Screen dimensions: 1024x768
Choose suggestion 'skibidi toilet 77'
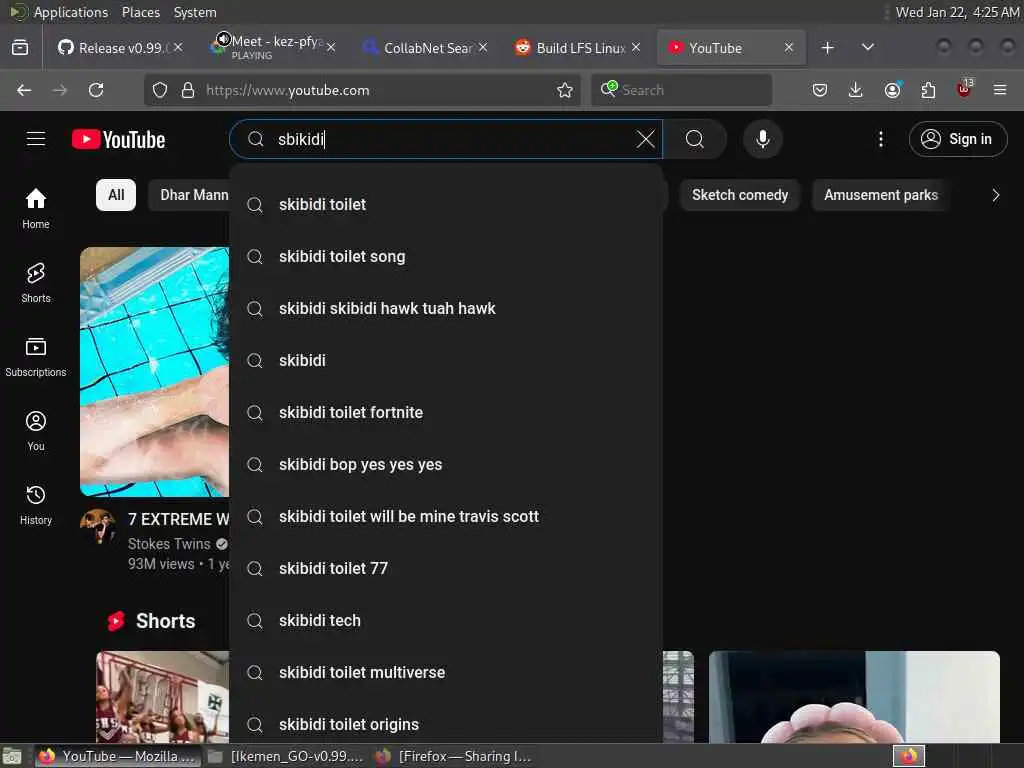[x=446, y=568]
